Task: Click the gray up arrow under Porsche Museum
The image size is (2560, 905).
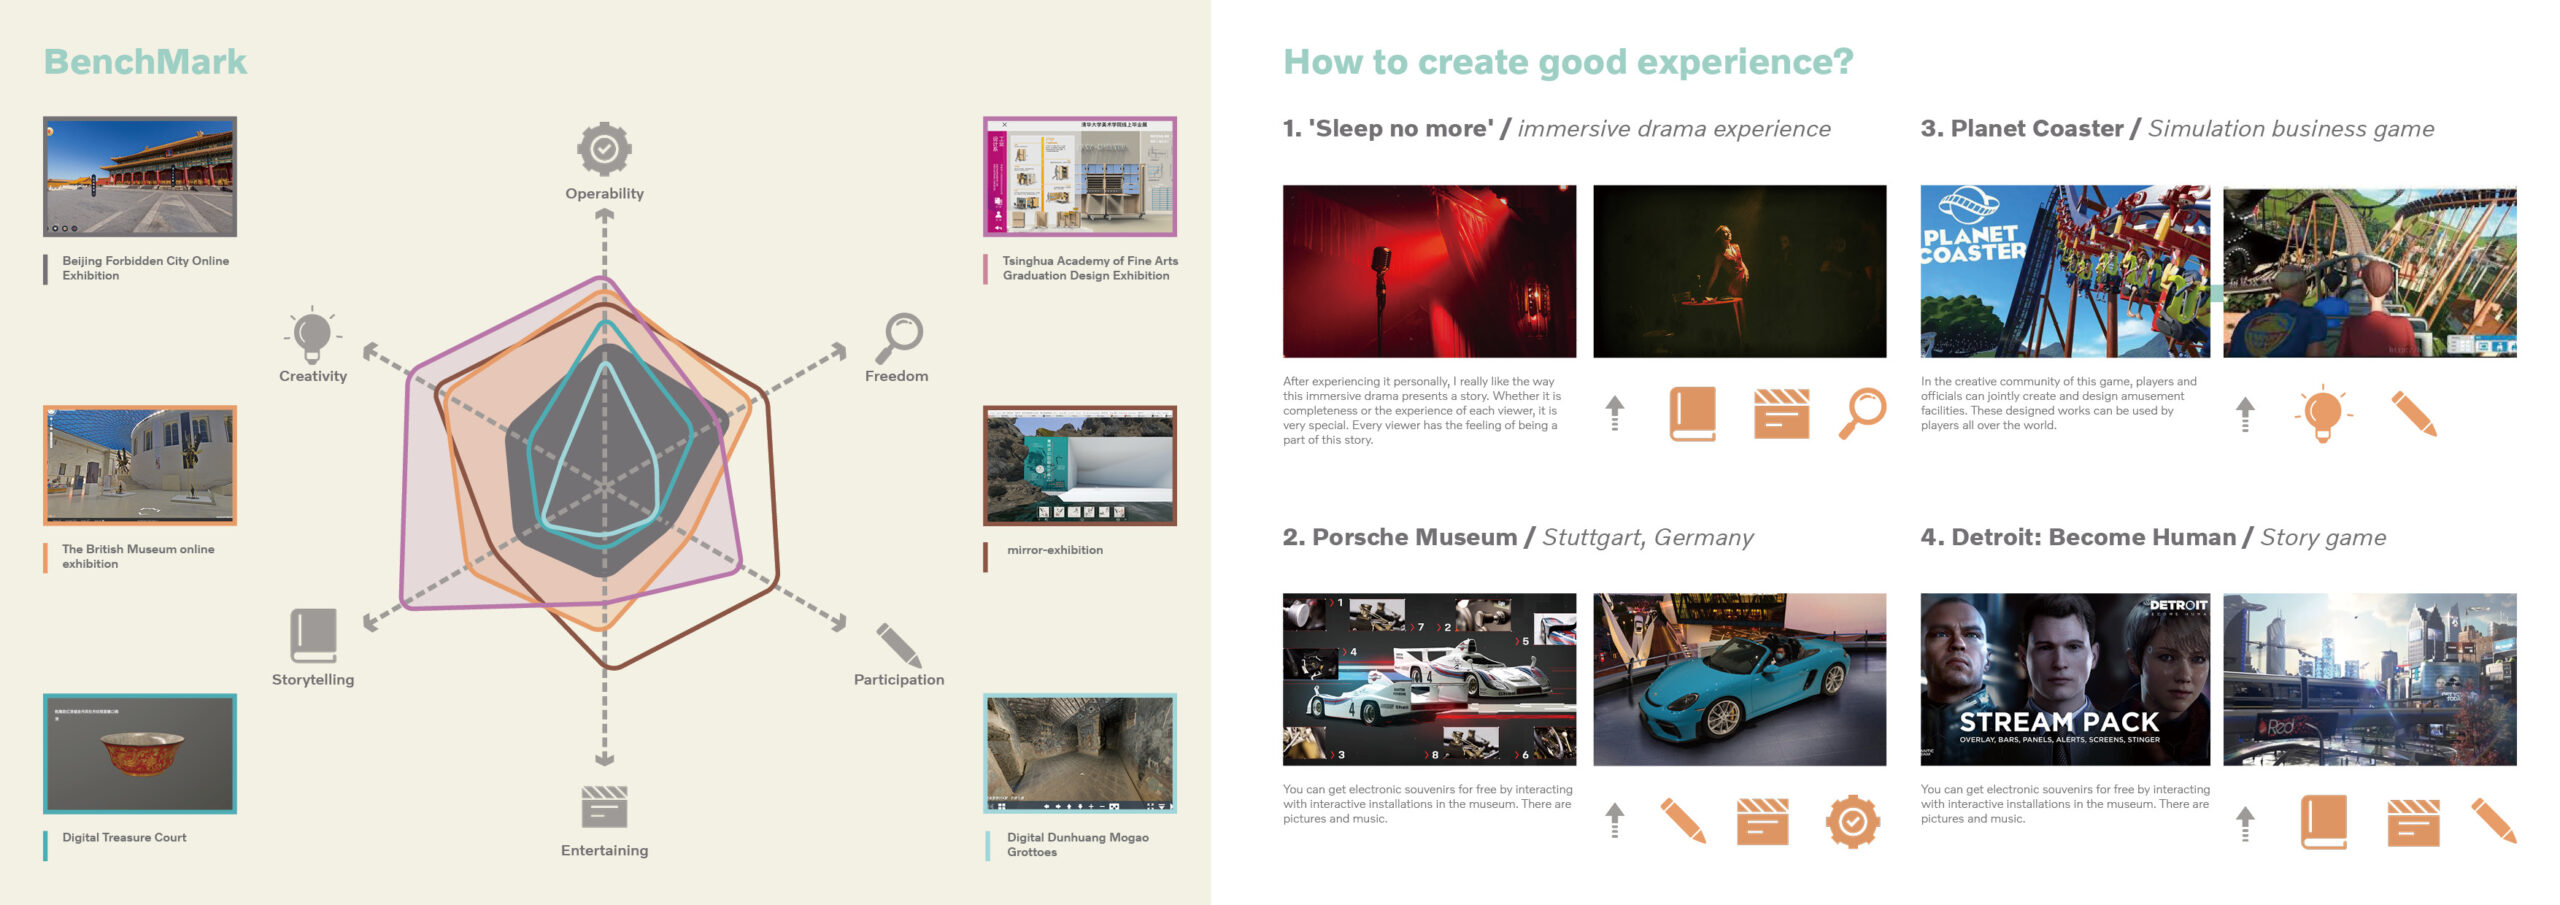Action: [1614, 821]
